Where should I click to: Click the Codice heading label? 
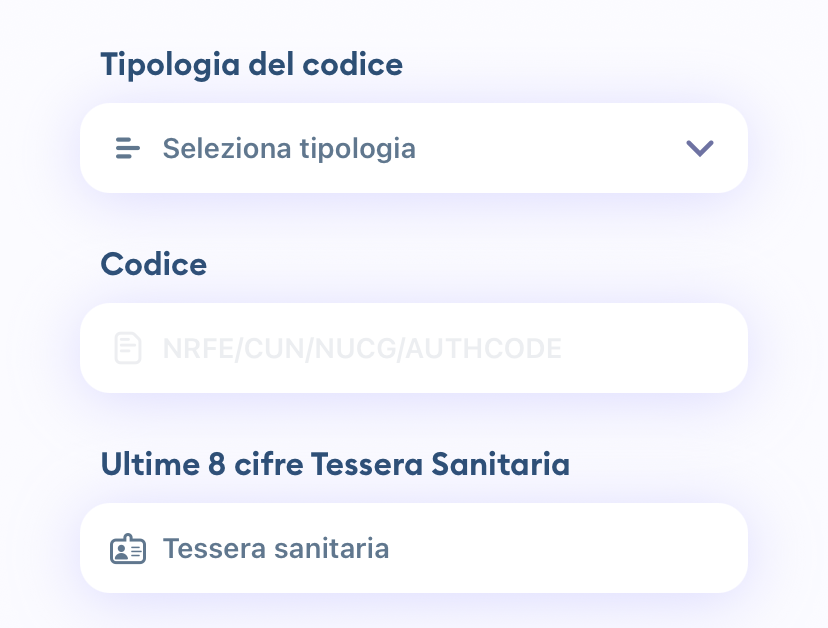coord(154,264)
